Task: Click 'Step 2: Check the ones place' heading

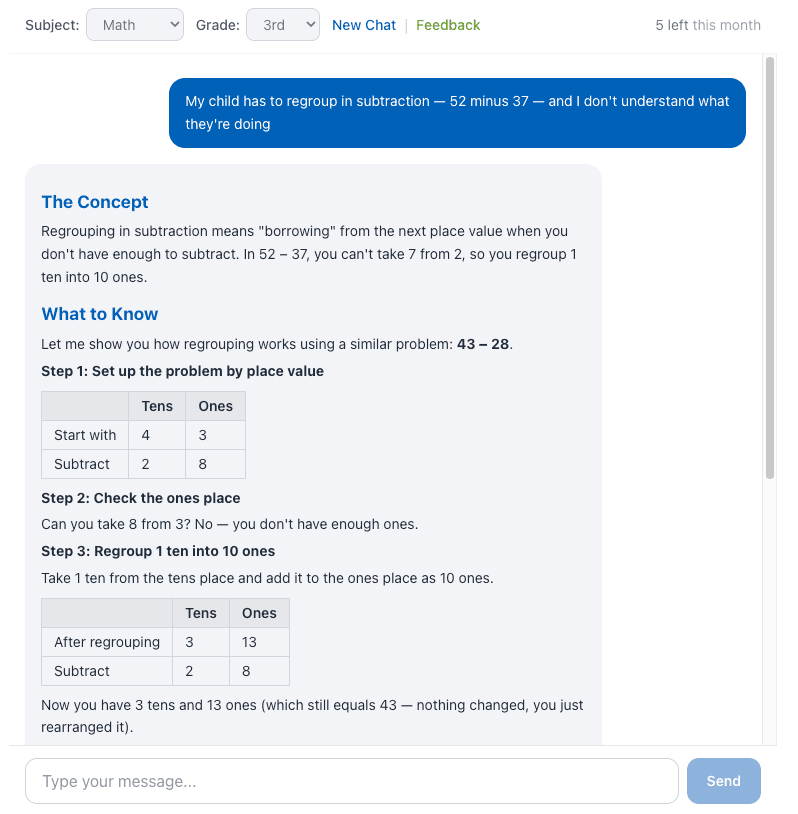Action: pos(140,498)
